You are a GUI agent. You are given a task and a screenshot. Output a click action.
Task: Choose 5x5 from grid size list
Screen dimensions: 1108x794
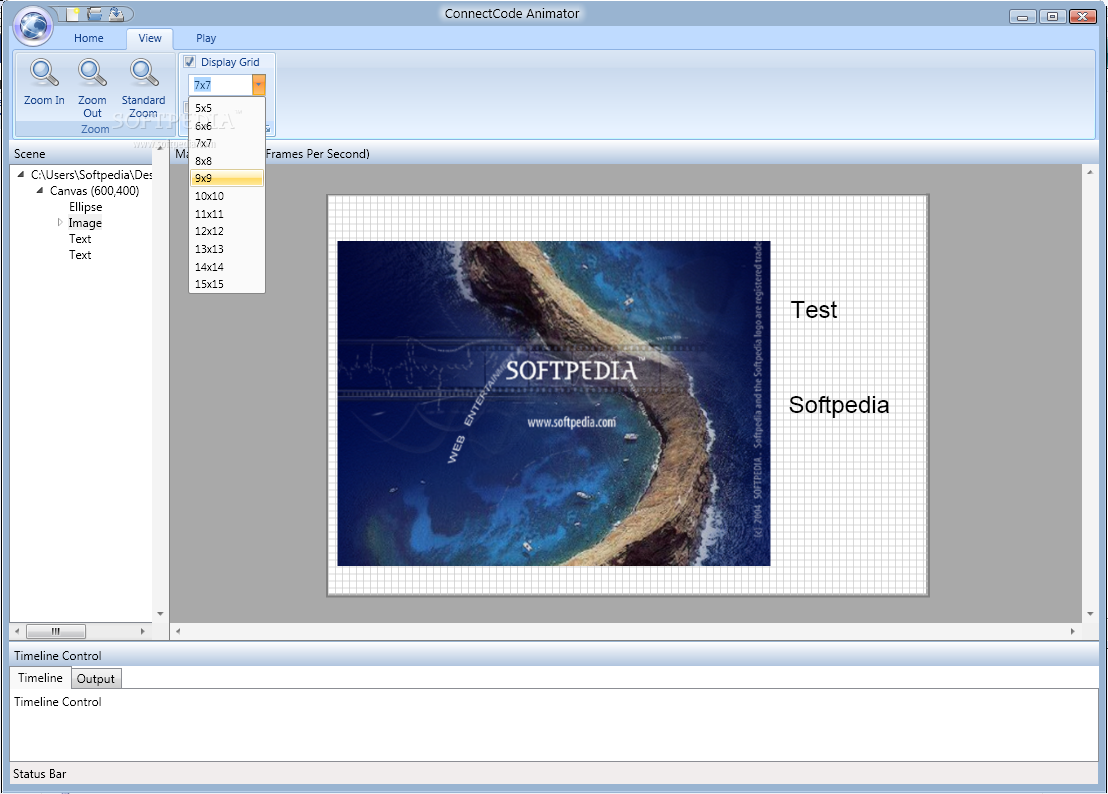click(227, 108)
